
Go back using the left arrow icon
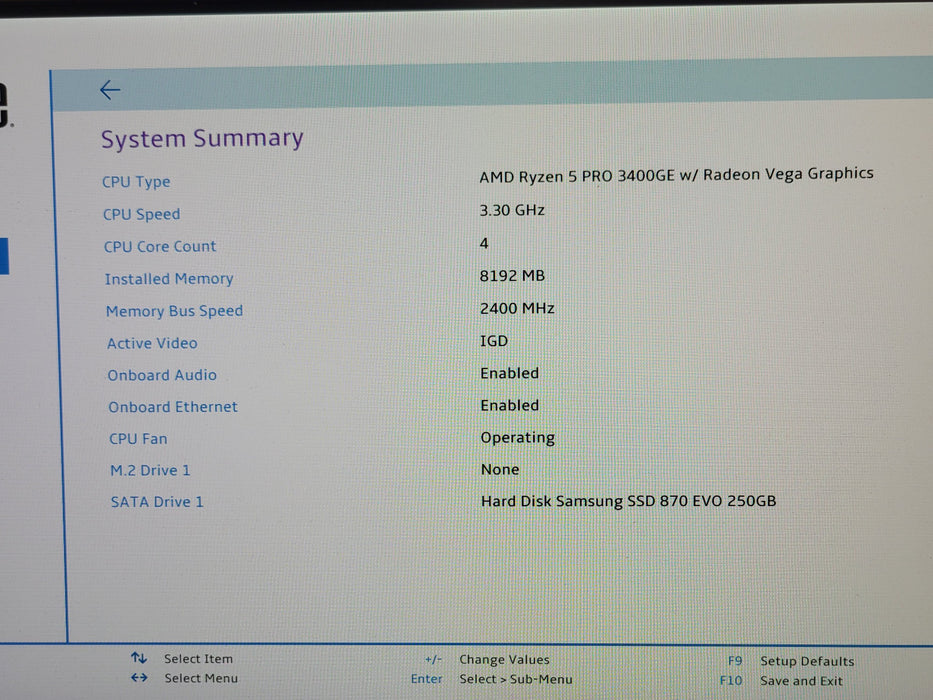(x=110, y=90)
